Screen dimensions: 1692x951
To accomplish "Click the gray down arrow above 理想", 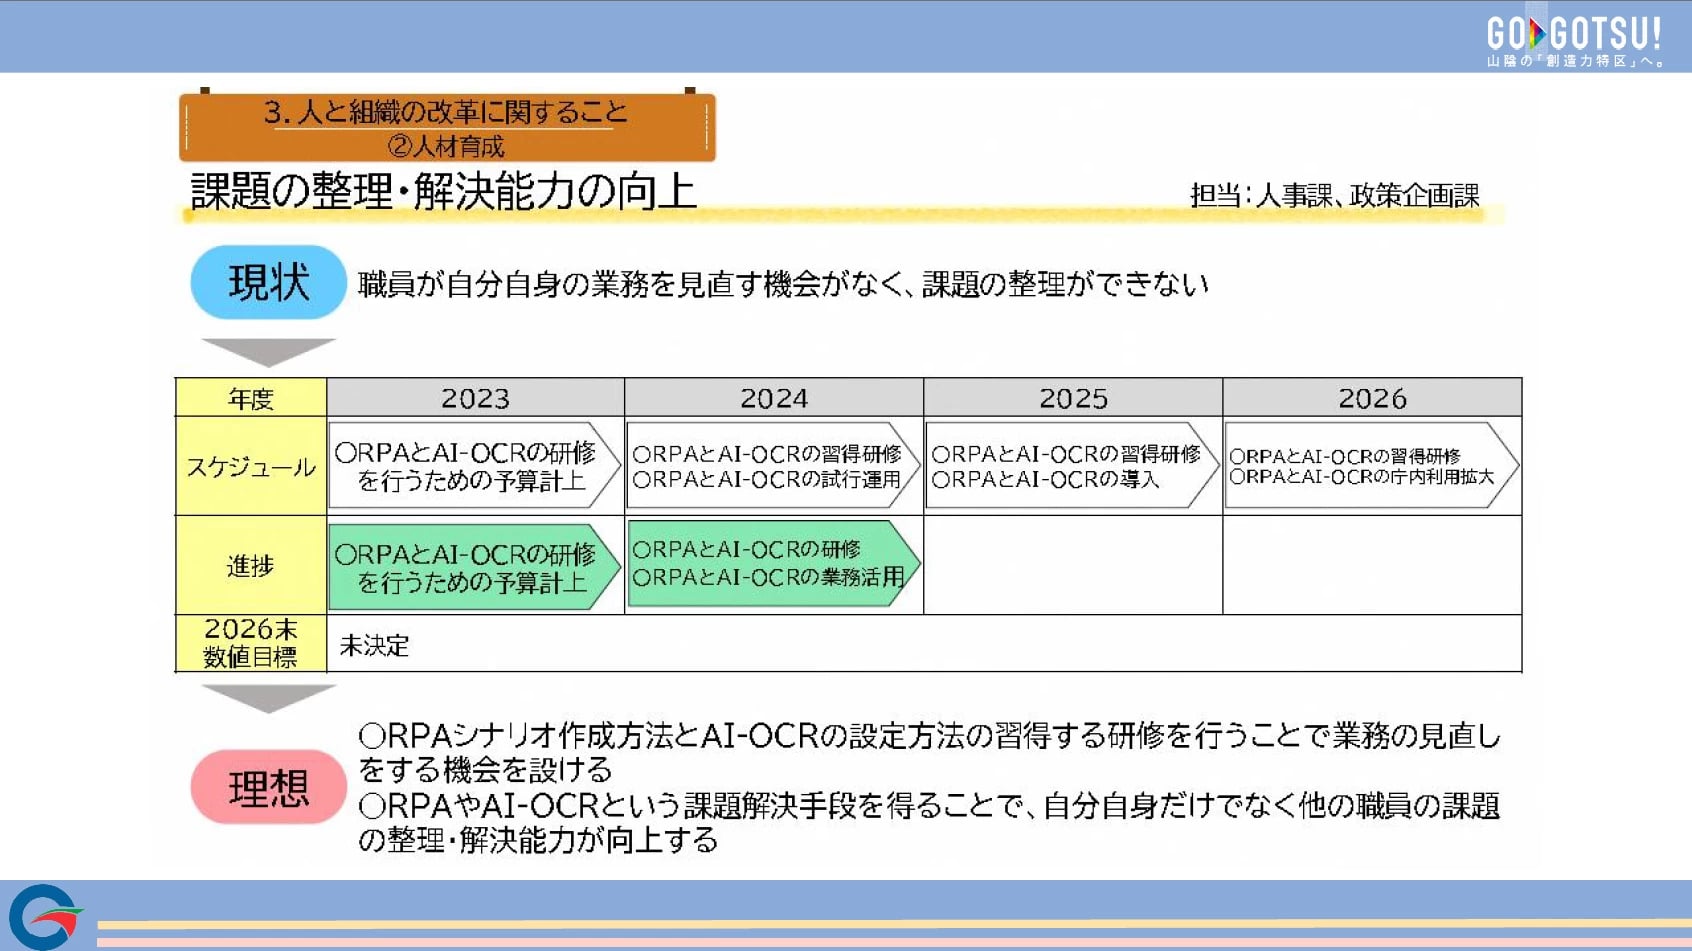I will point(268,697).
